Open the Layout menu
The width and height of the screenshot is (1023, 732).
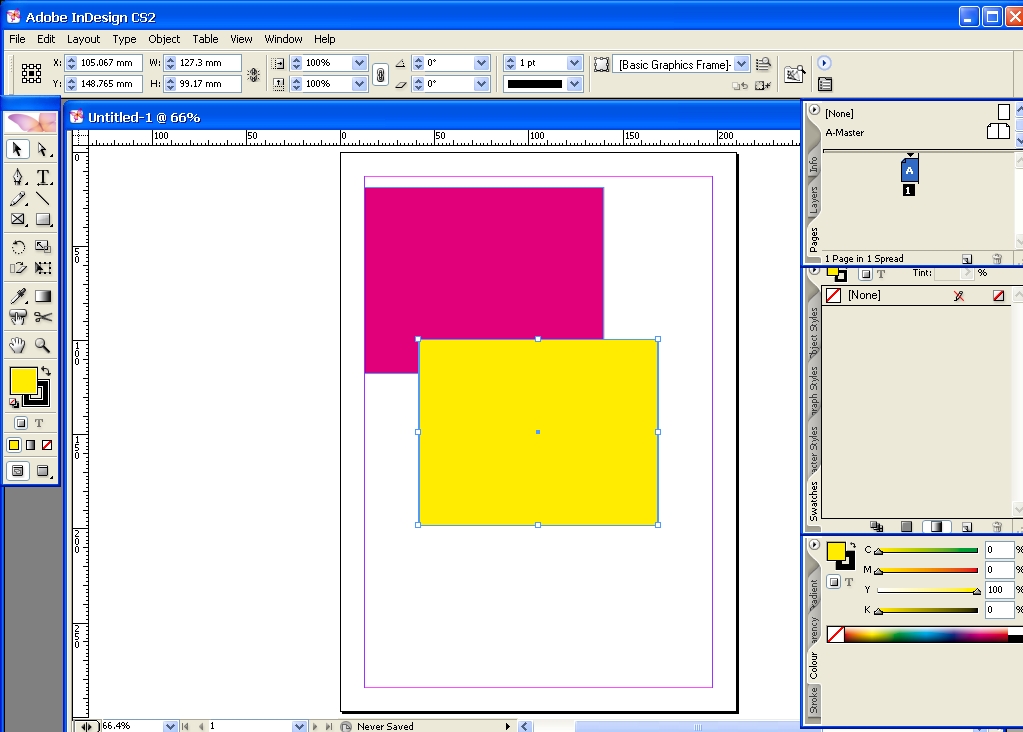point(84,39)
